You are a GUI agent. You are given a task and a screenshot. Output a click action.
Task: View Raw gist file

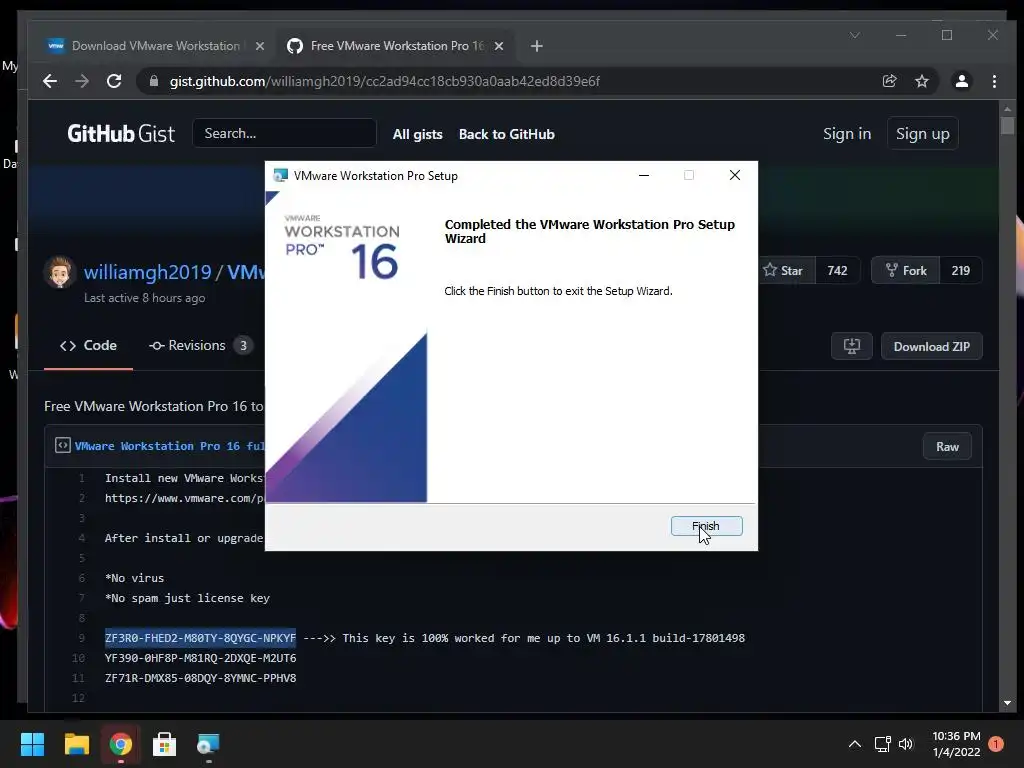[x=947, y=447]
